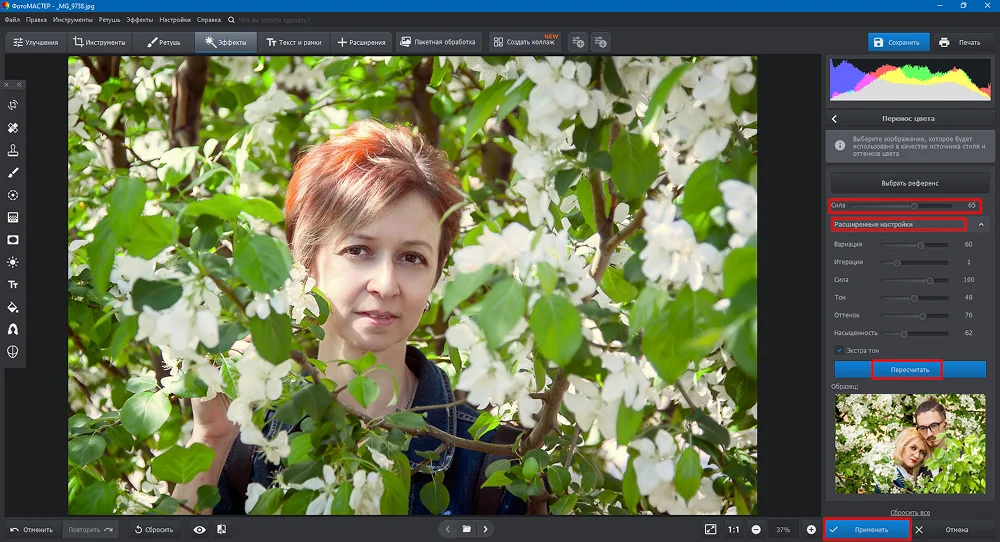Click Отменить undo button
1000x542 pixels.
pyautogui.click(x=32, y=529)
